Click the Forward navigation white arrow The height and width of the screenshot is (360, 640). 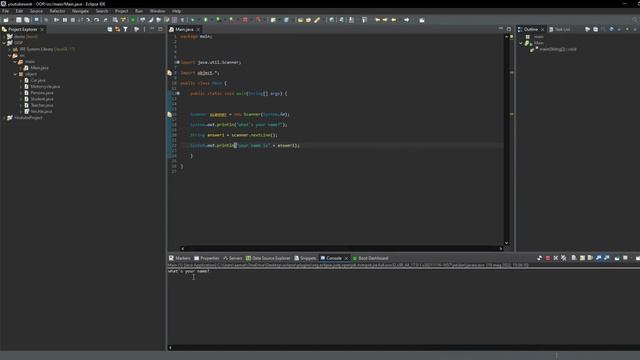click(x=407, y=20)
